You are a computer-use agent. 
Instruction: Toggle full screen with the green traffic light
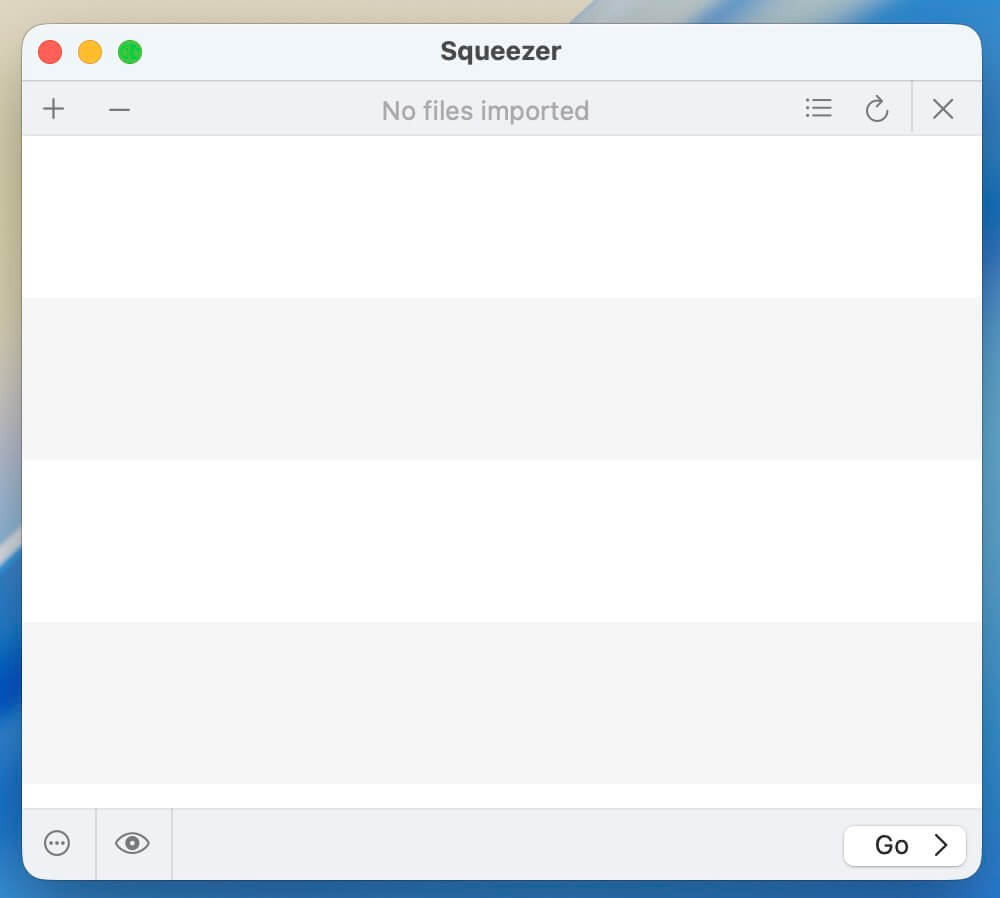[130, 51]
